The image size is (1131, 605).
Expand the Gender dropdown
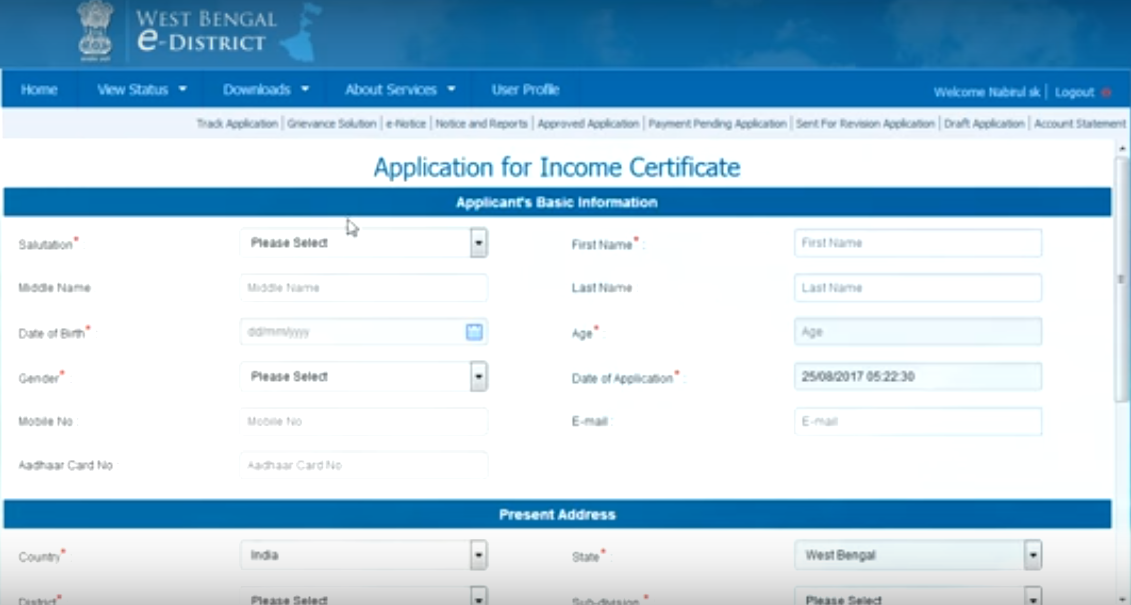coord(477,377)
